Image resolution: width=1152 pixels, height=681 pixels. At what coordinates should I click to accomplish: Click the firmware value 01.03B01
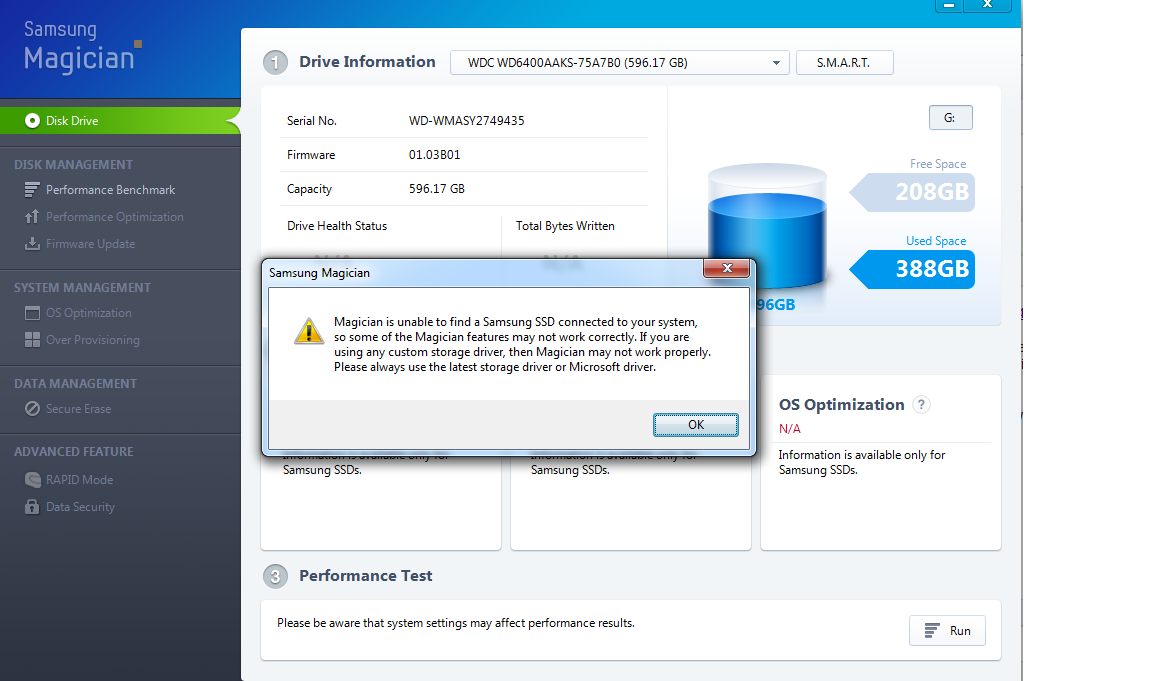(434, 155)
